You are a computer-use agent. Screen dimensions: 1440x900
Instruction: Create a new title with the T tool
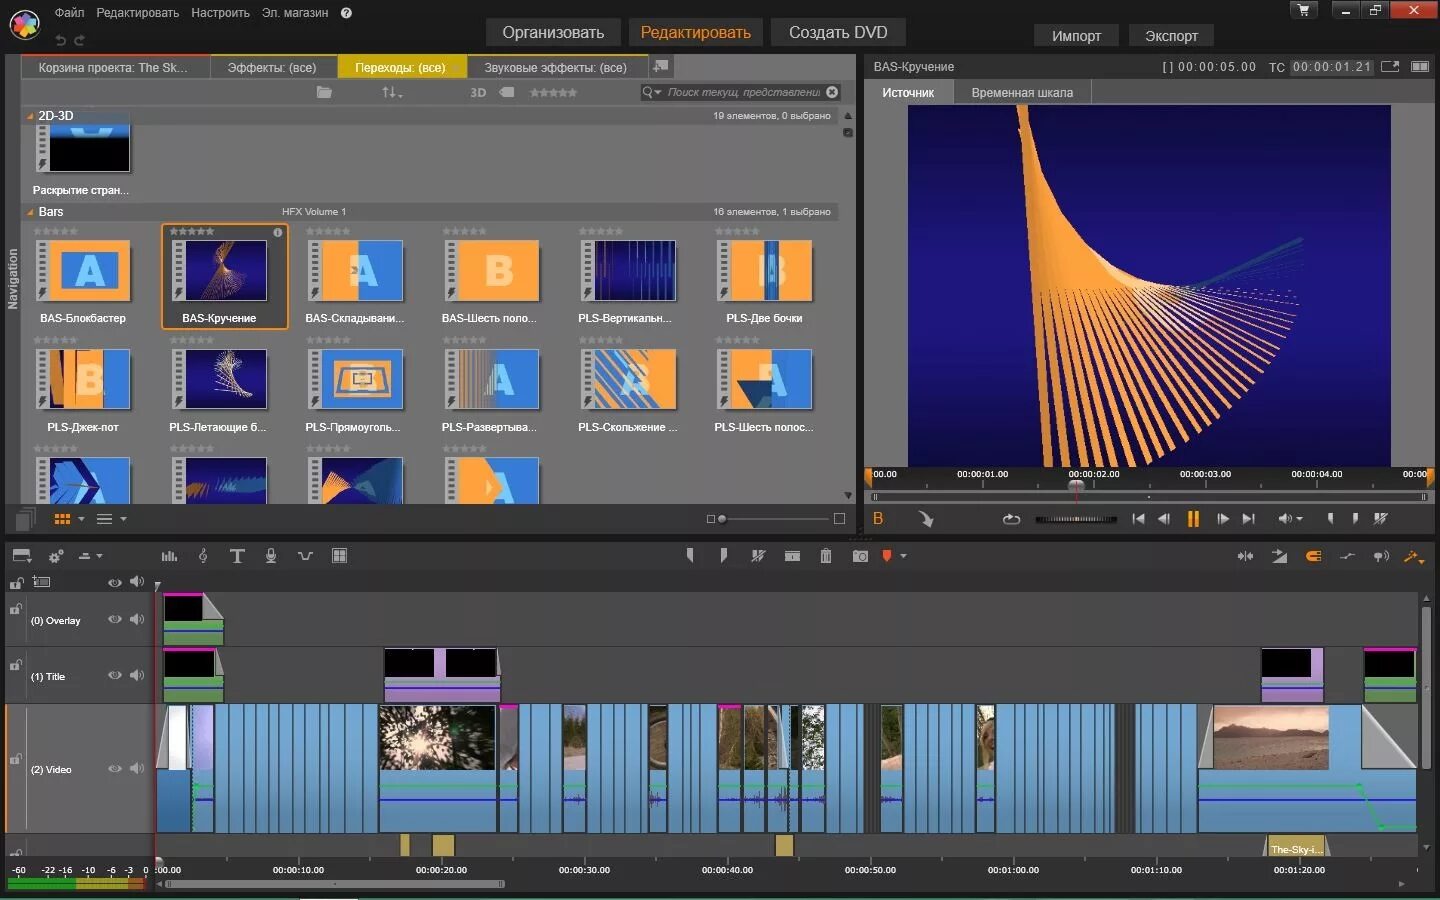237,556
